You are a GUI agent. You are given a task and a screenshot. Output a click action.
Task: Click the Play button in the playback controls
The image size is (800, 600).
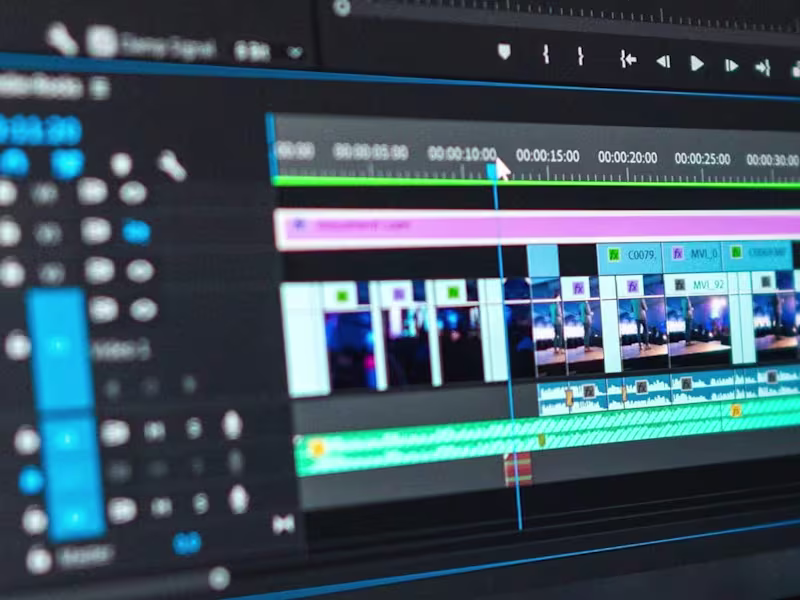pyautogui.click(x=696, y=62)
